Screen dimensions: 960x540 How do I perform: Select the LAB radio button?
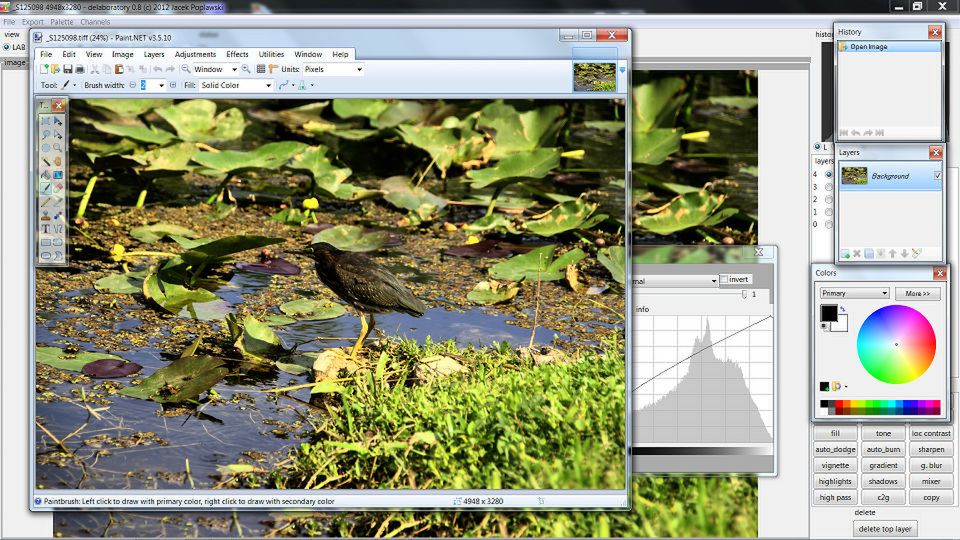pyautogui.click(x=7, y=47)
